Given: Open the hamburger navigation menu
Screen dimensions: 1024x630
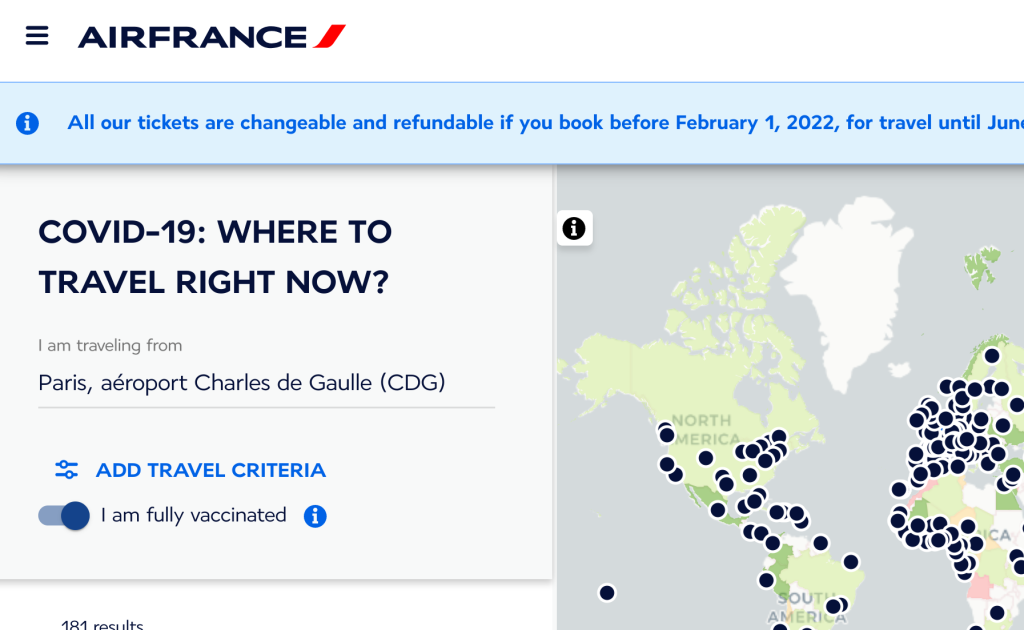Looking at the screenshot, I should [37, 36].
